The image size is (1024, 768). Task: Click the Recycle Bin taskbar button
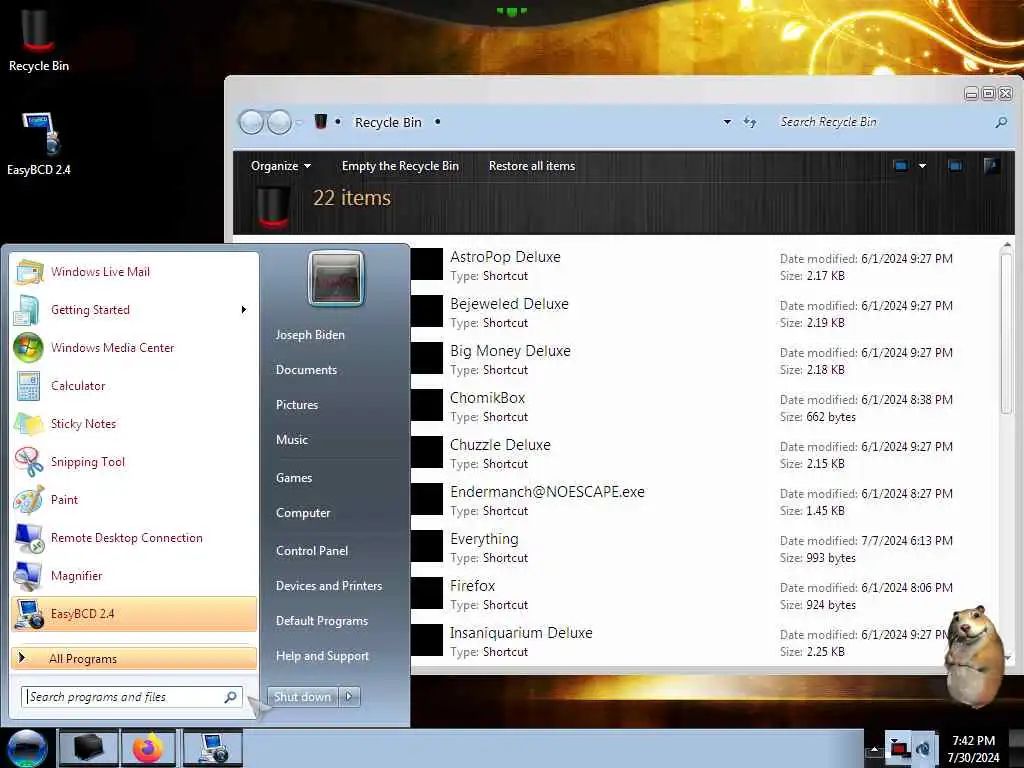tap(89, 748)
